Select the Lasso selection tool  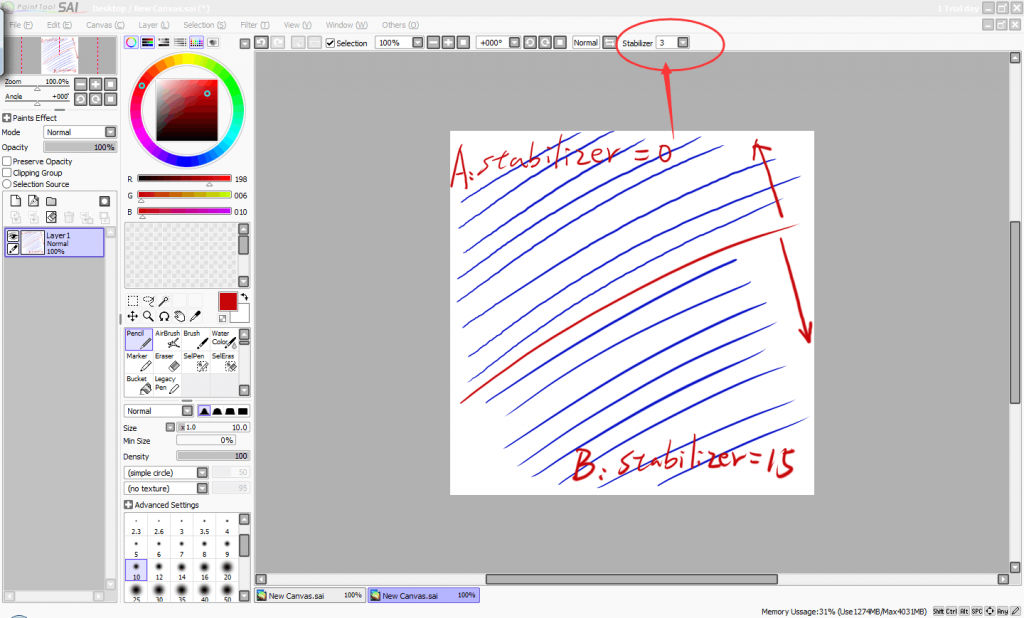(150, 300)
